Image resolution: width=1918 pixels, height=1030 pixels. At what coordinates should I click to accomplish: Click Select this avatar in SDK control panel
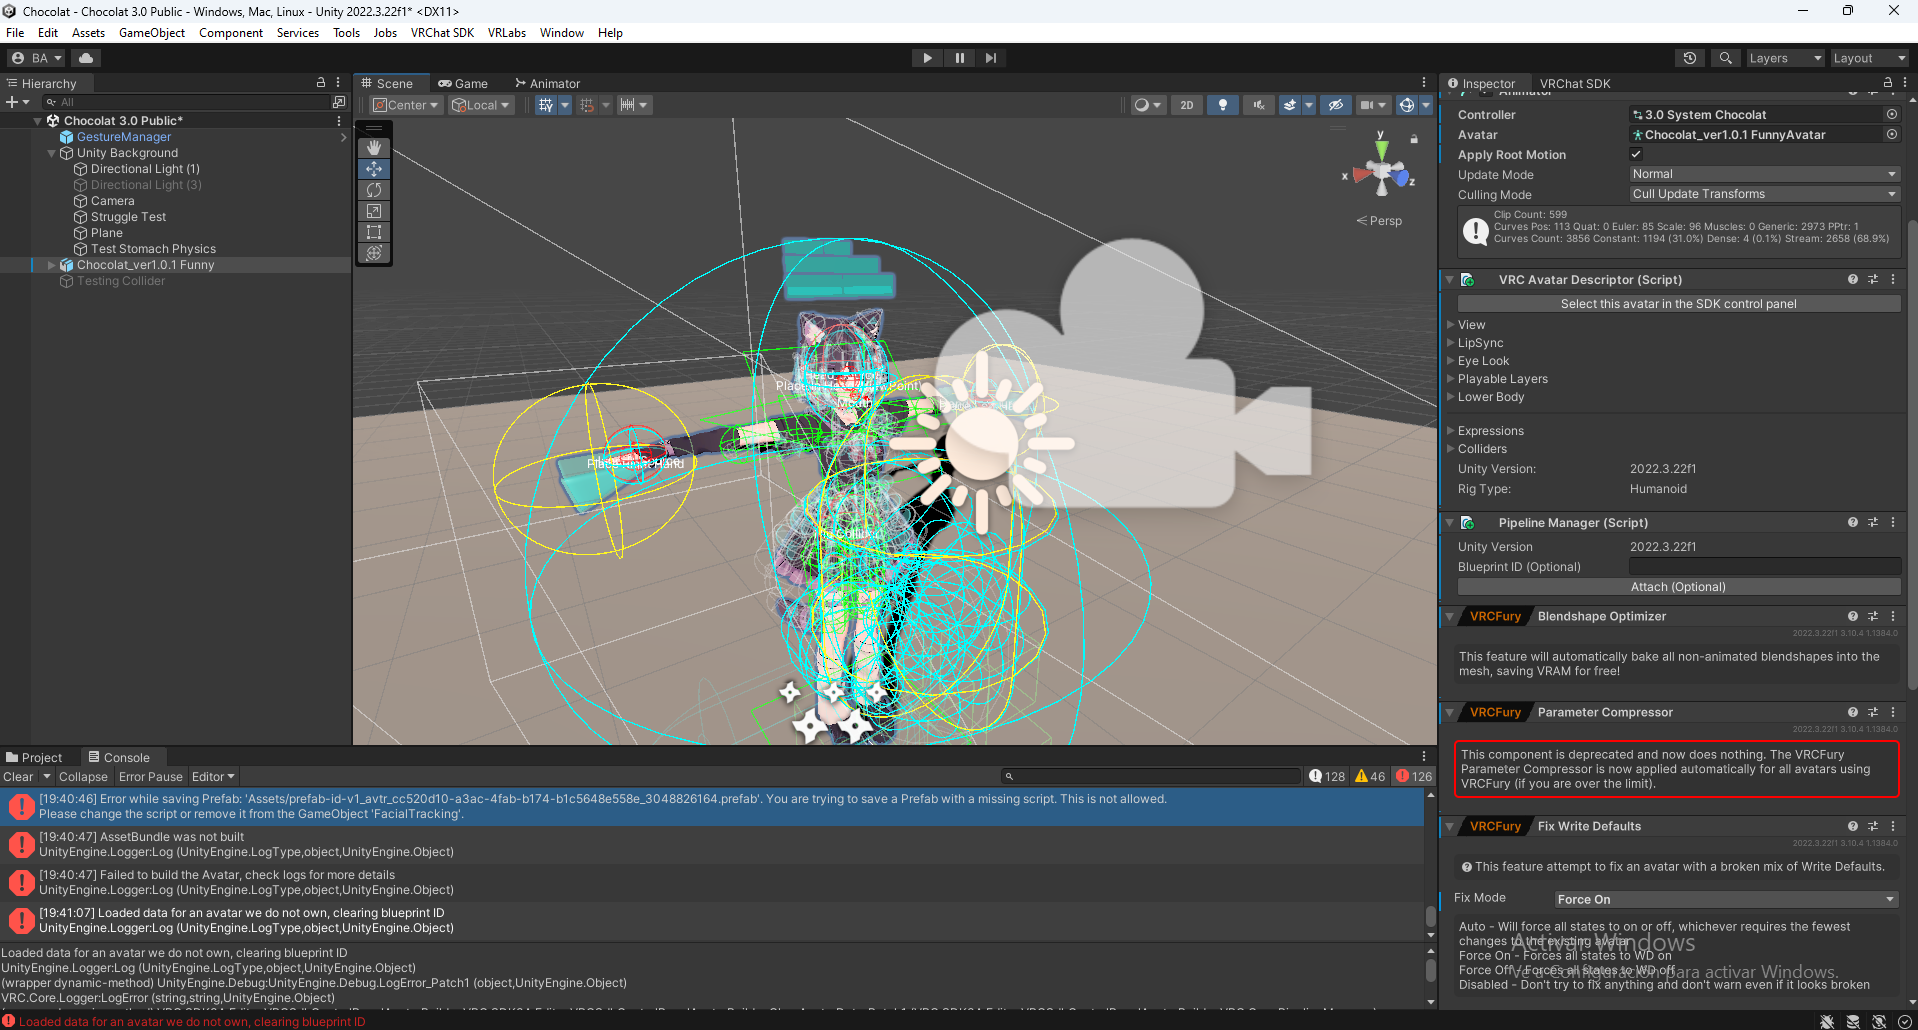click(1678, 304)
